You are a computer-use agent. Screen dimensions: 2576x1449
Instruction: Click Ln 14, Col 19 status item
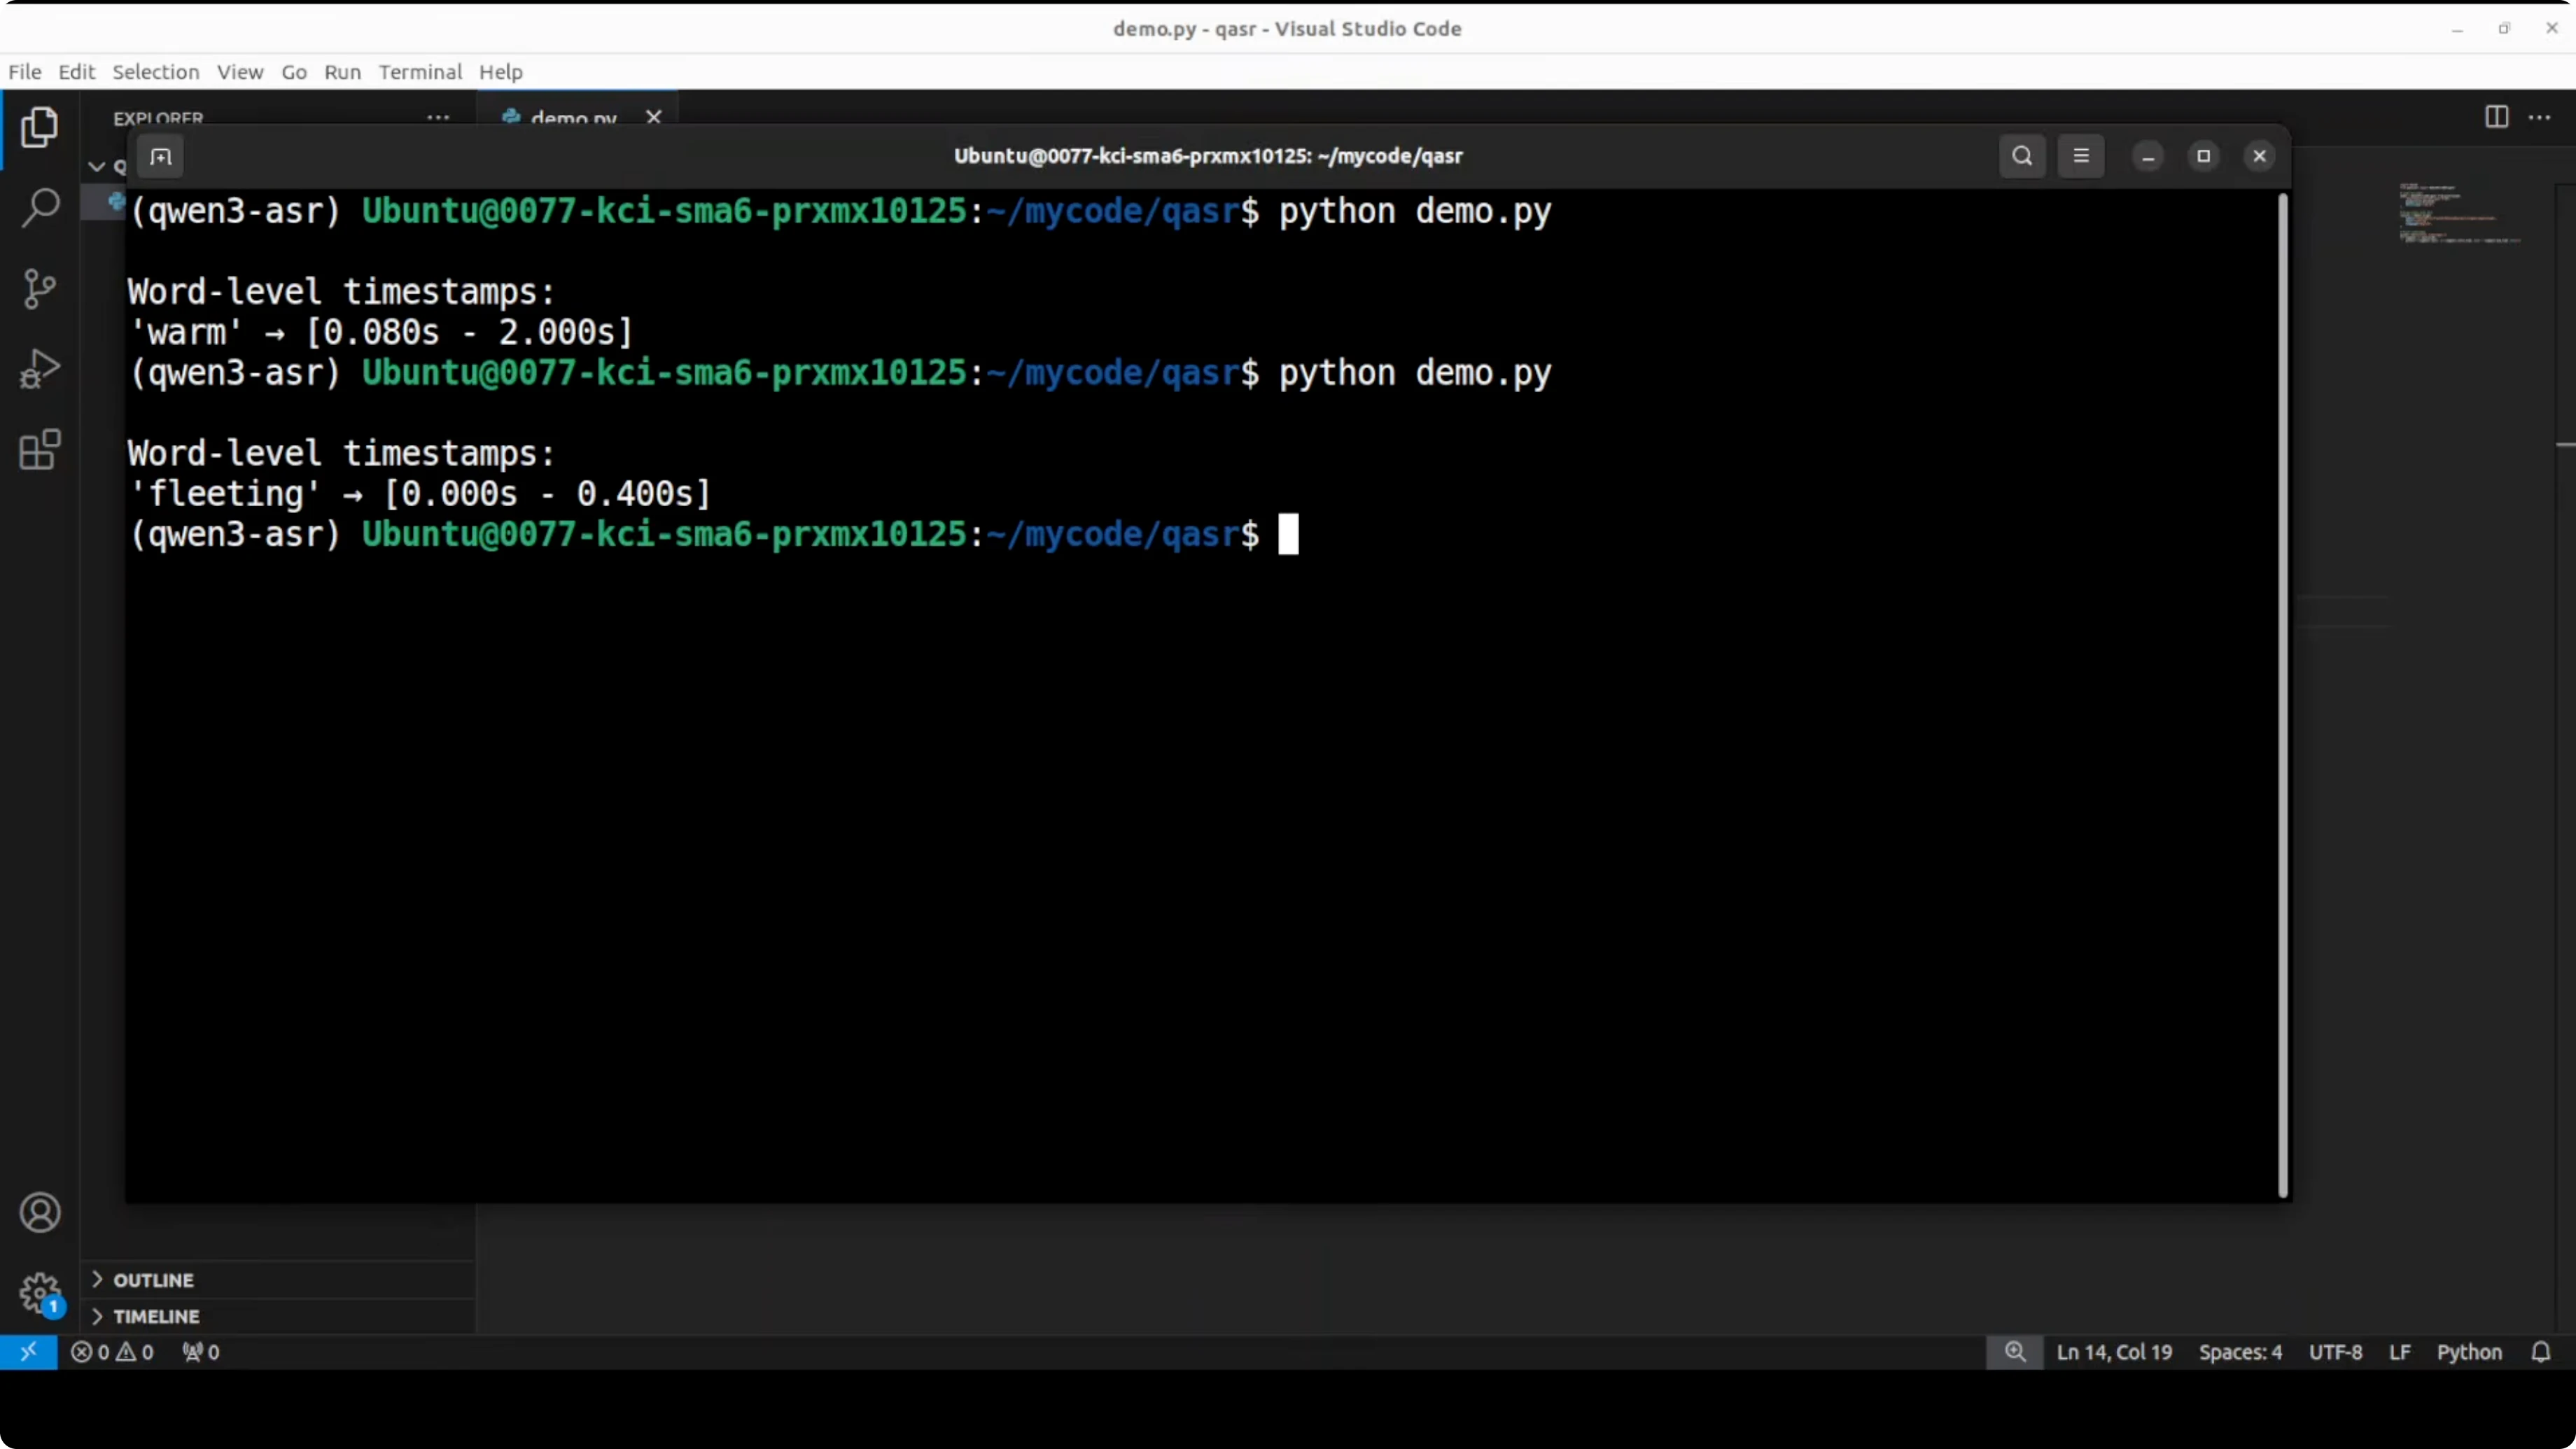point(2114,1352)
